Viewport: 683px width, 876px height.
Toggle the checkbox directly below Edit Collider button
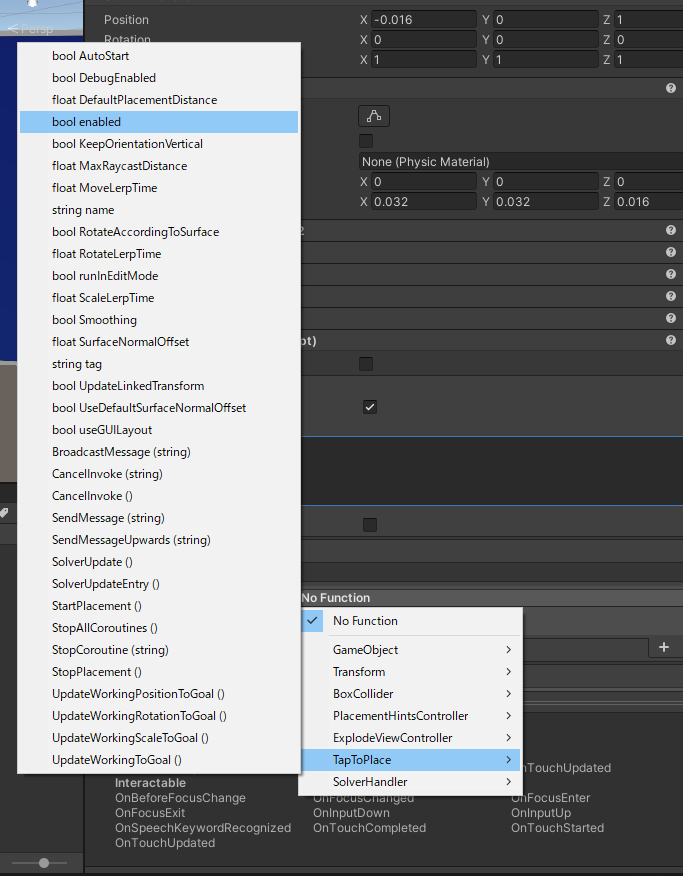tap(366, 141)
